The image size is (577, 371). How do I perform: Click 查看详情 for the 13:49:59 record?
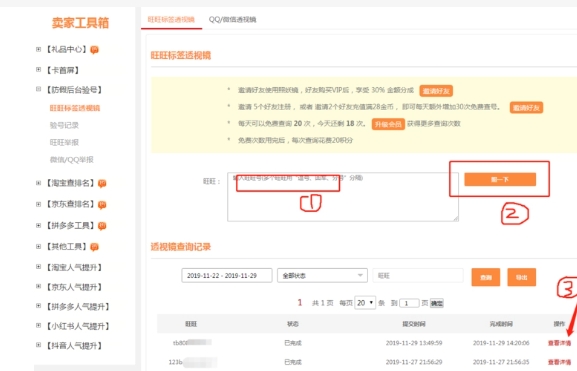pos(559,343)
